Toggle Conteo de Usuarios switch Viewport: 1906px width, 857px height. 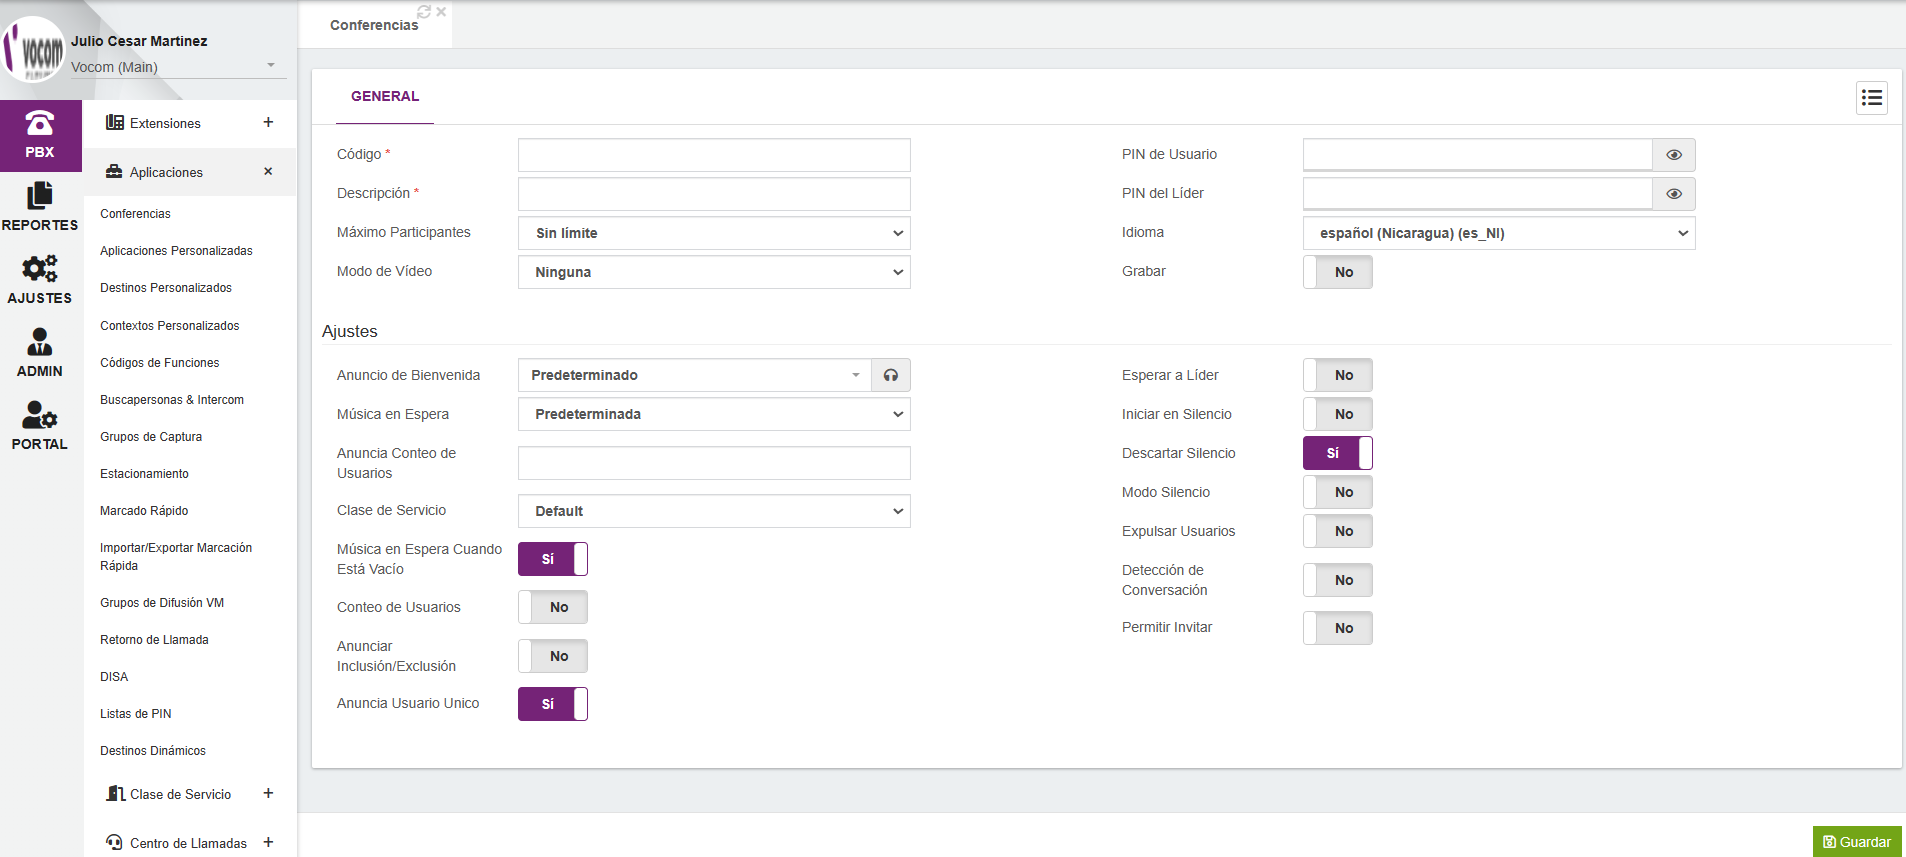(x=553, y=607)
